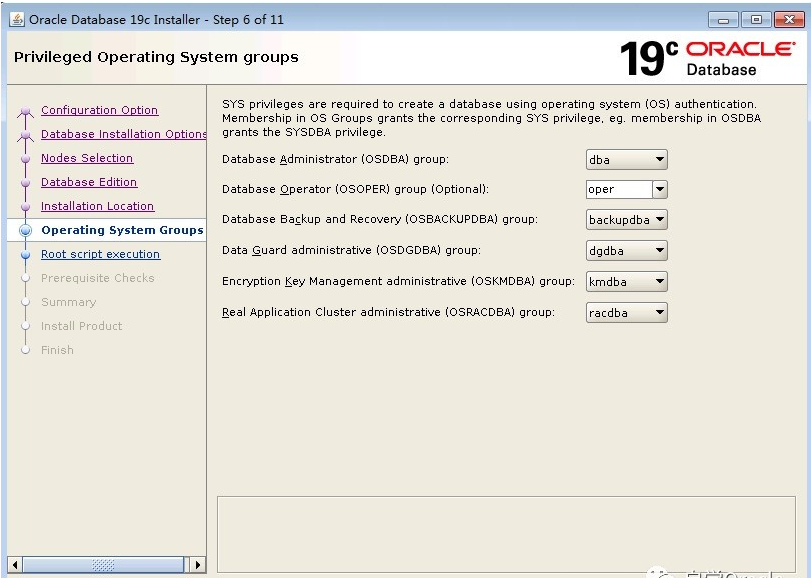Image resolution: width=811 pixels, height=578 pixels.
Task: Click the Database Administrator (OSDBA) group label
Action: (335, 159)
